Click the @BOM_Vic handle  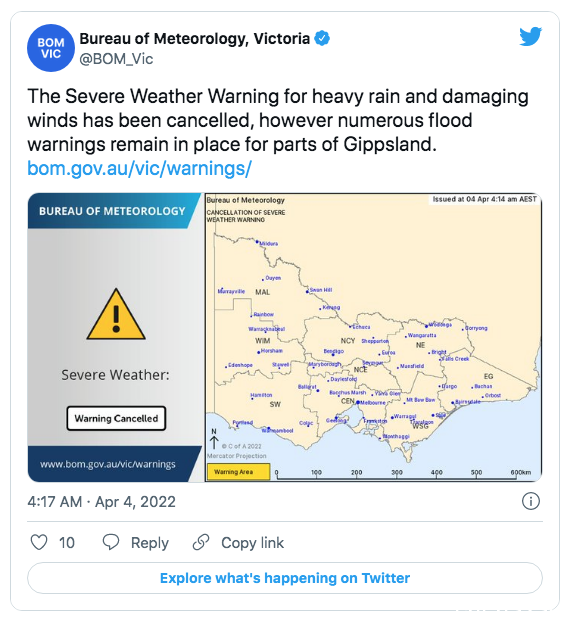(116, 59)
